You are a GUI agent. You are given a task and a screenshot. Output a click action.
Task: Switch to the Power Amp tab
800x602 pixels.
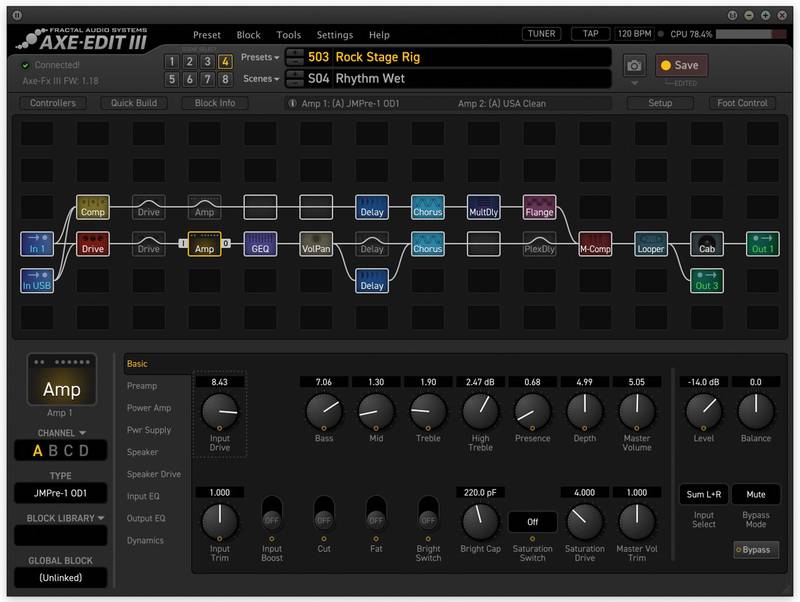coord(149,408)
